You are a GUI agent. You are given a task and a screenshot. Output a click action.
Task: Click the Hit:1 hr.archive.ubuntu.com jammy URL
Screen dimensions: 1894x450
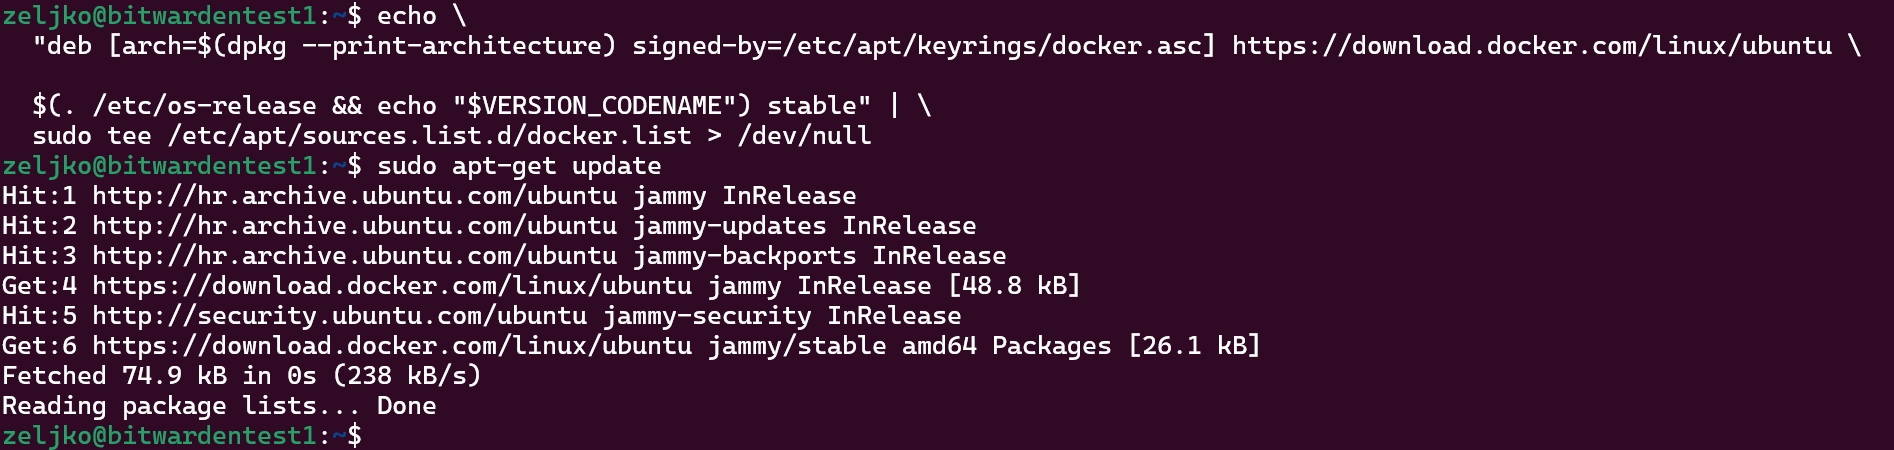tap(354, 196)
